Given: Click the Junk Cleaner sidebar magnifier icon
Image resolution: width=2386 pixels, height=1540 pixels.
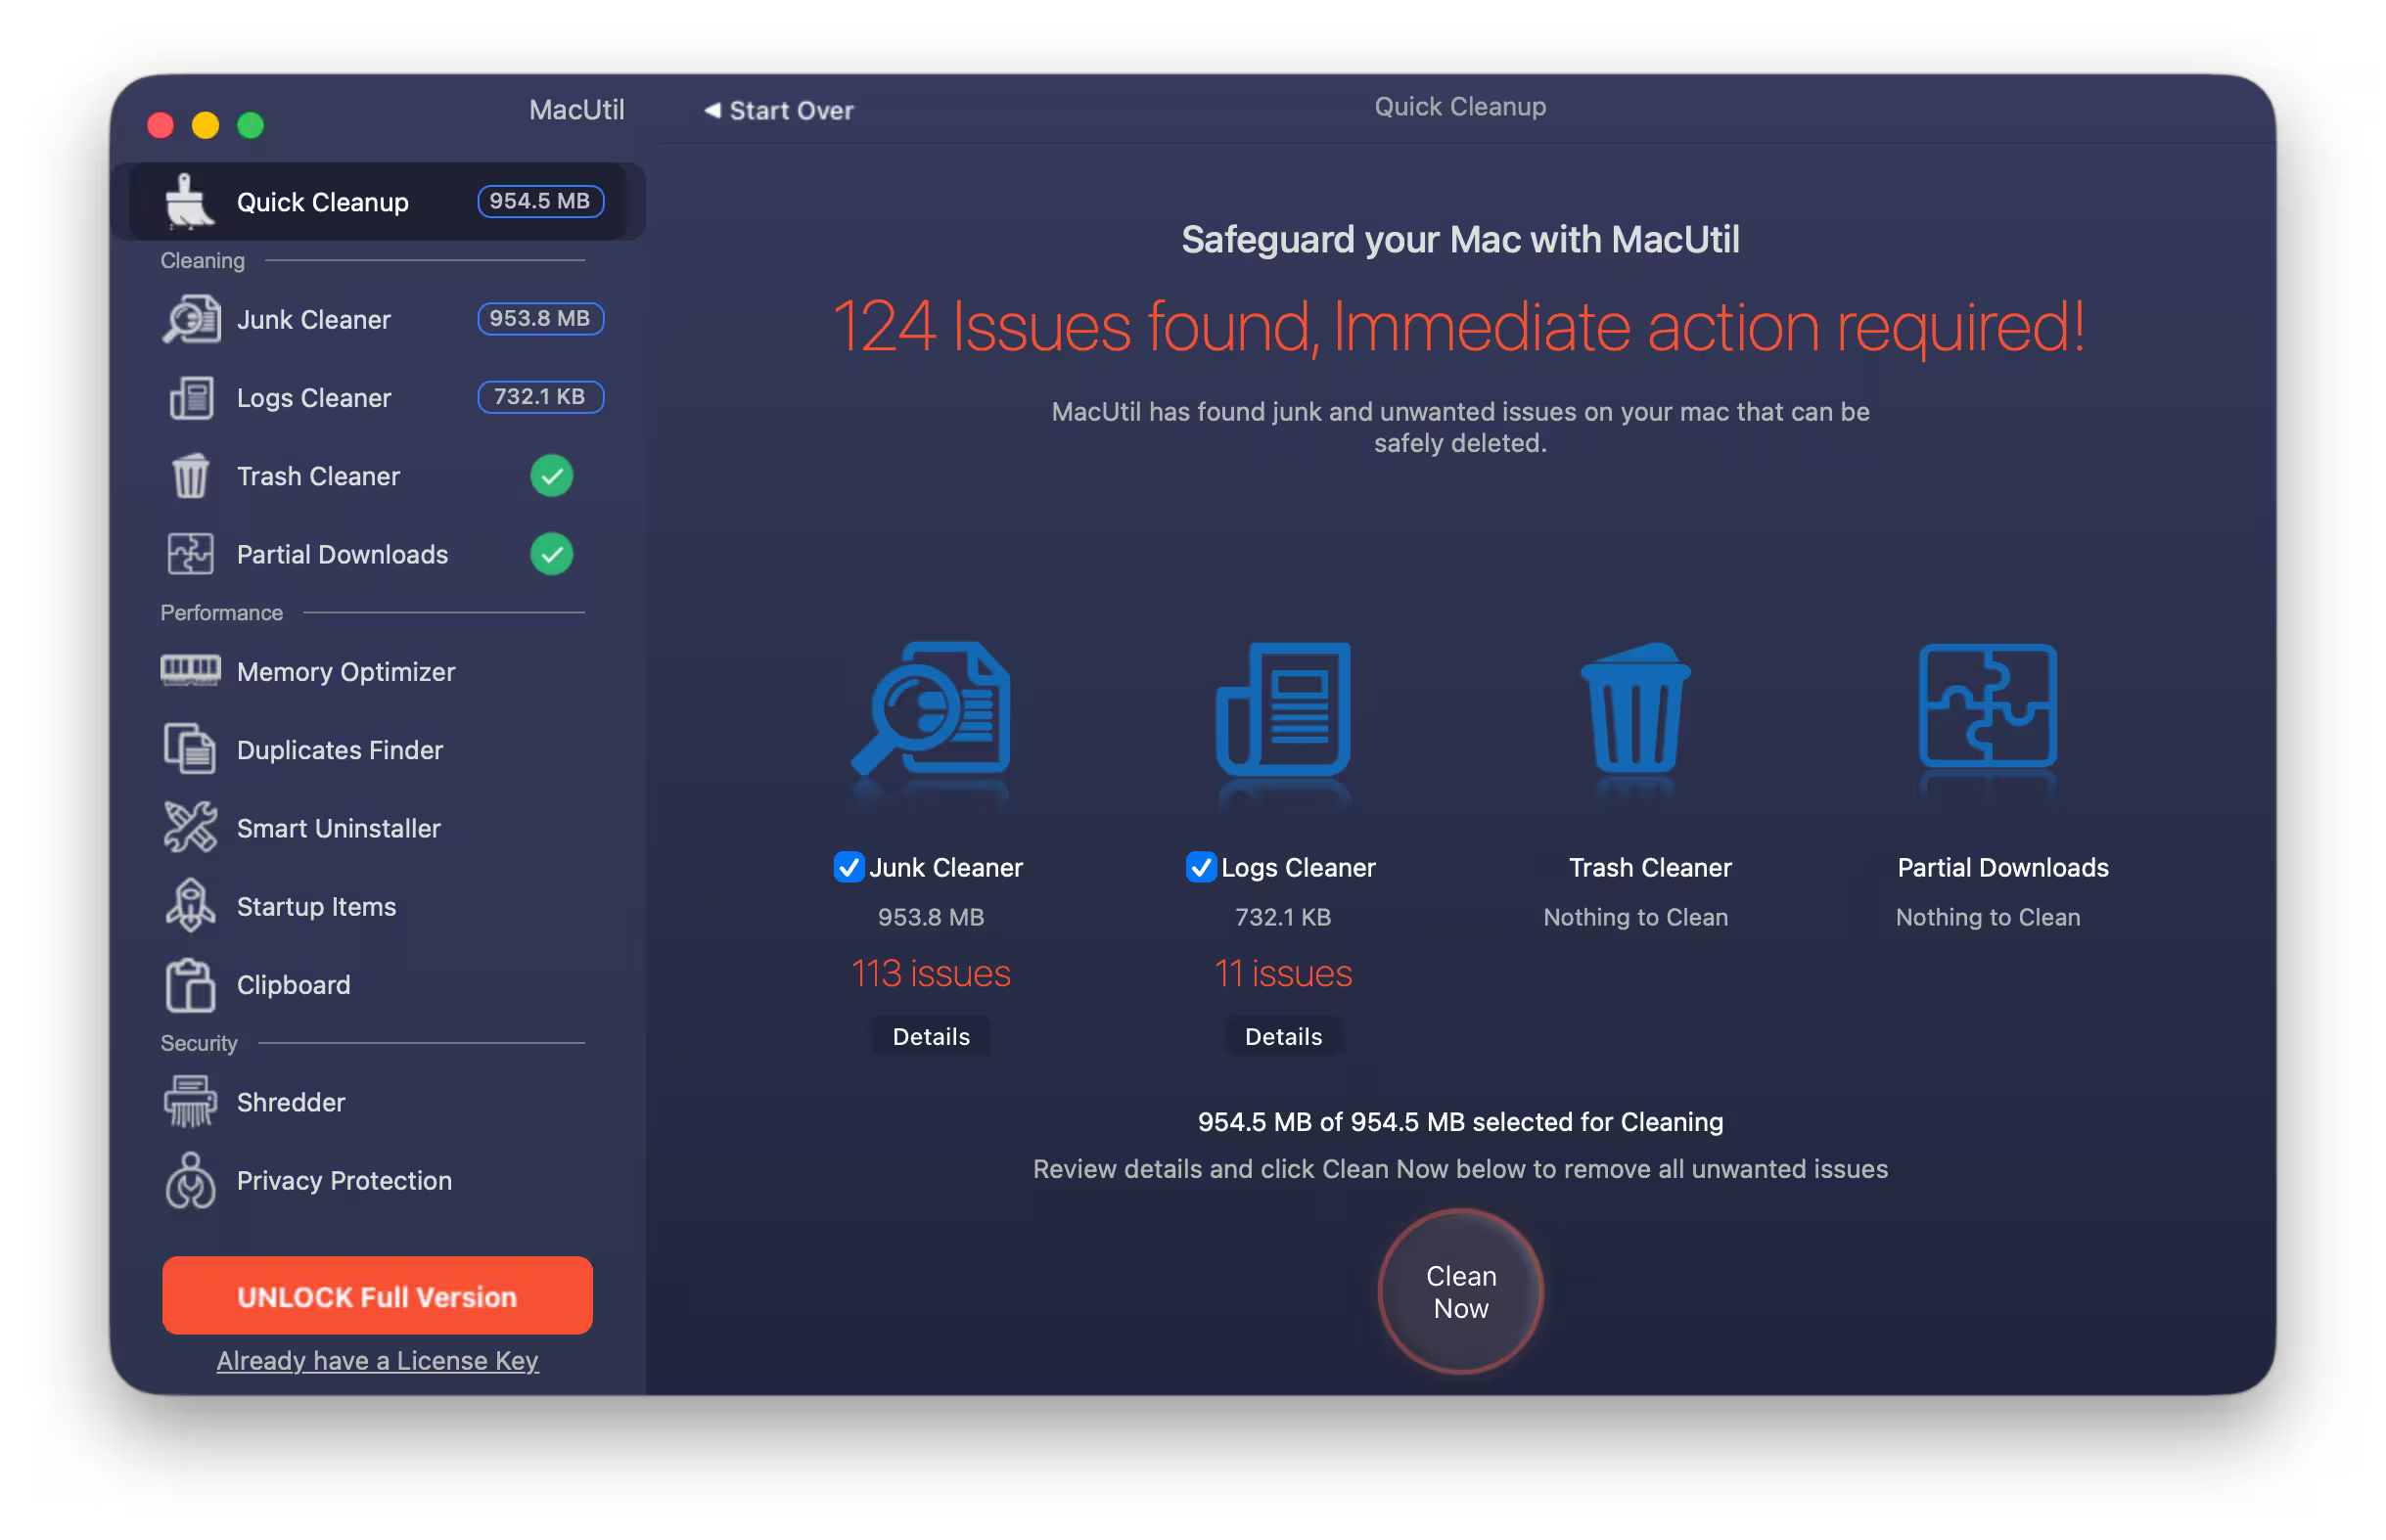Looking at the screenshot, I should 190,319.
